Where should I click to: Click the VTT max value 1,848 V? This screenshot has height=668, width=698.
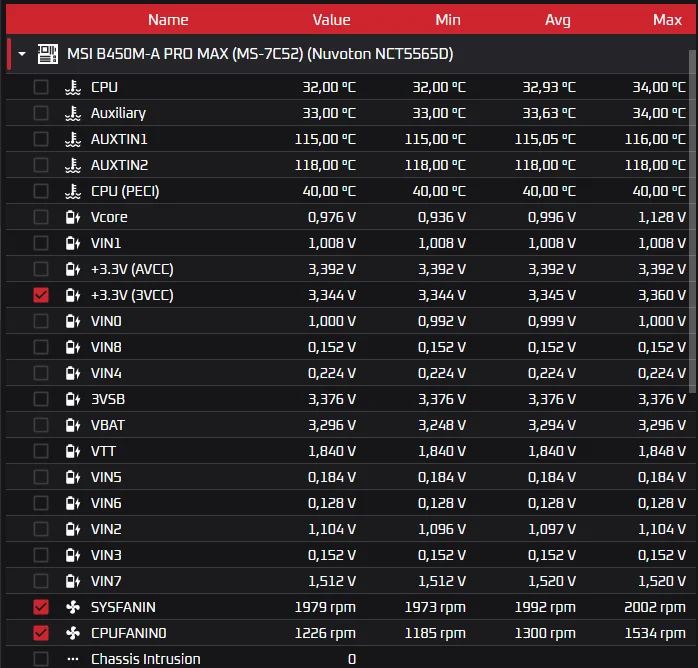(661, 451)
